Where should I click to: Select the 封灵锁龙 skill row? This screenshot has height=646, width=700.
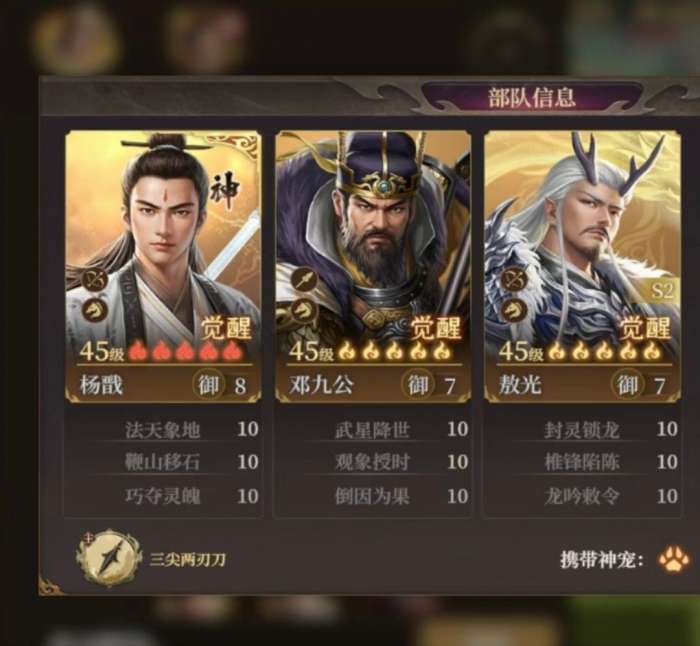click(583, 429)
